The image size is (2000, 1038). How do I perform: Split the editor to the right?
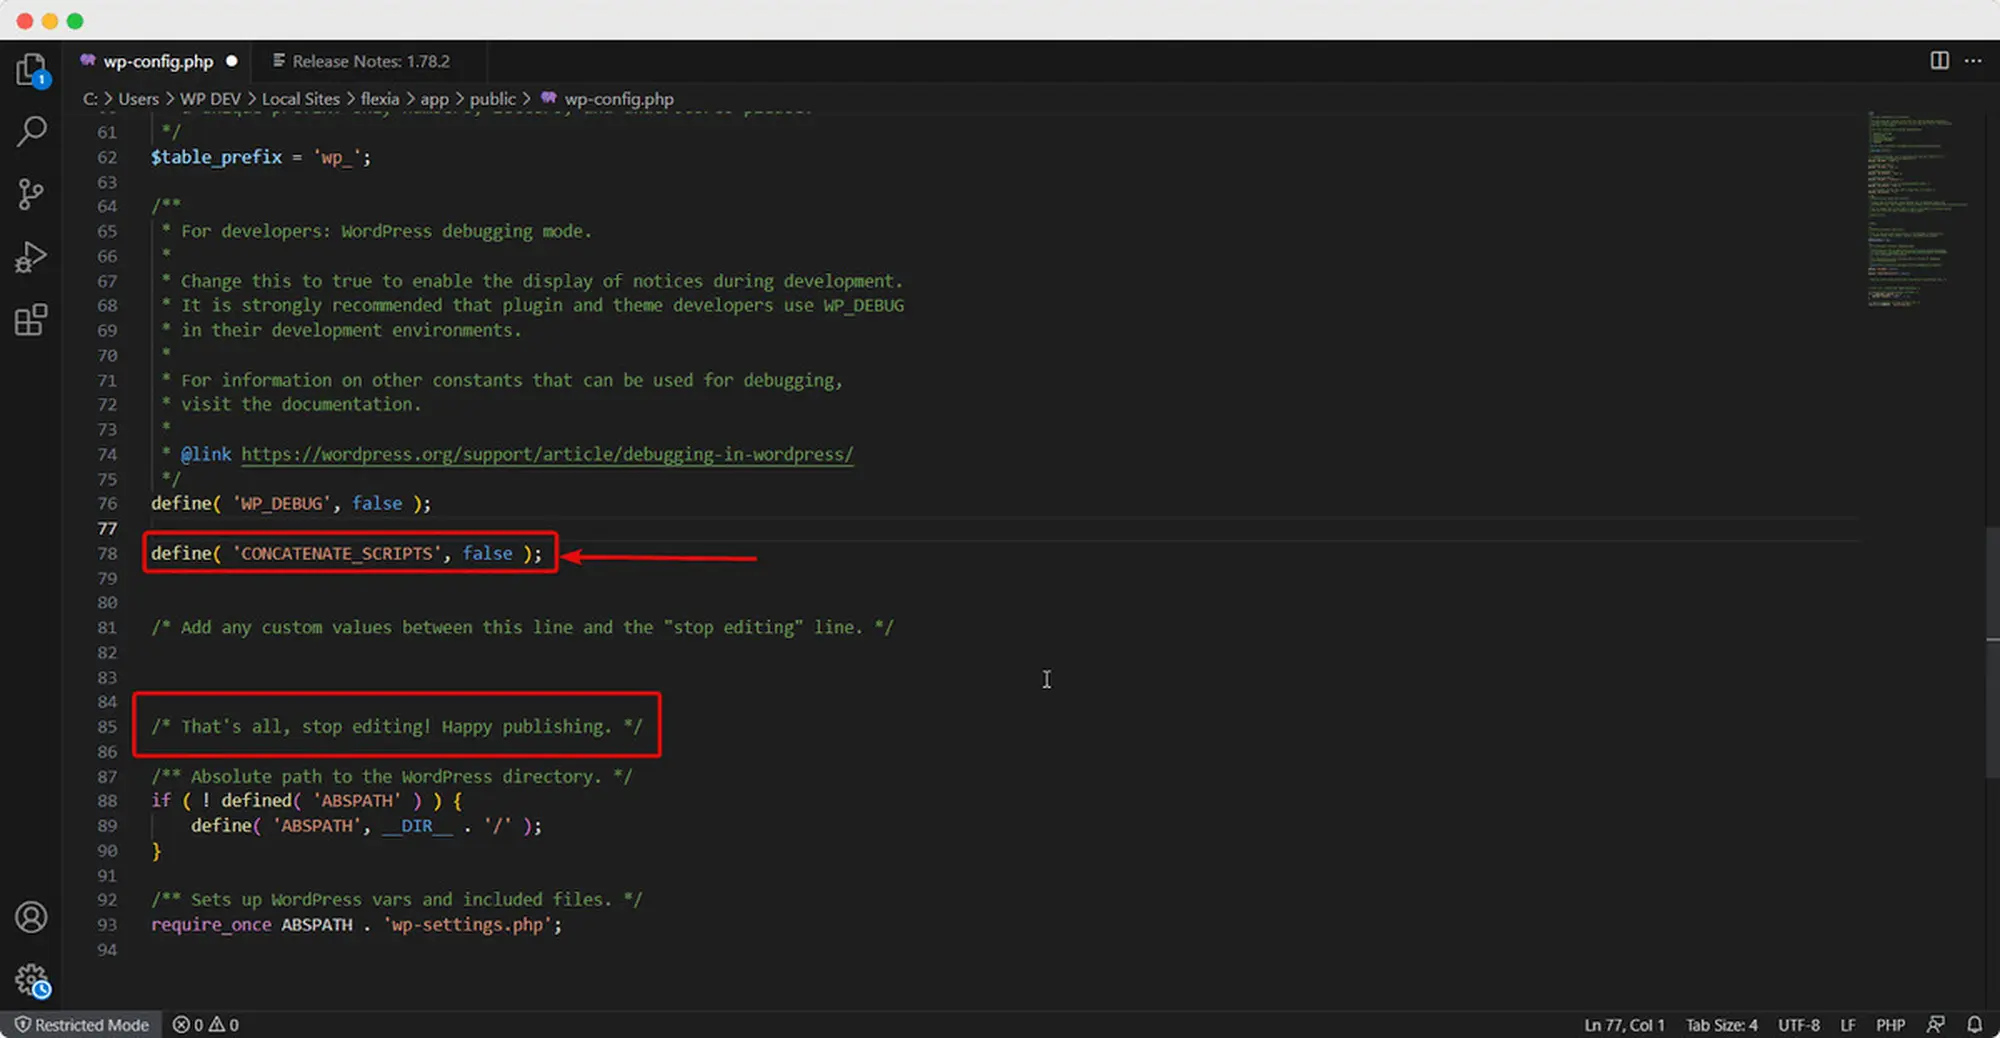pos(1939,61)
